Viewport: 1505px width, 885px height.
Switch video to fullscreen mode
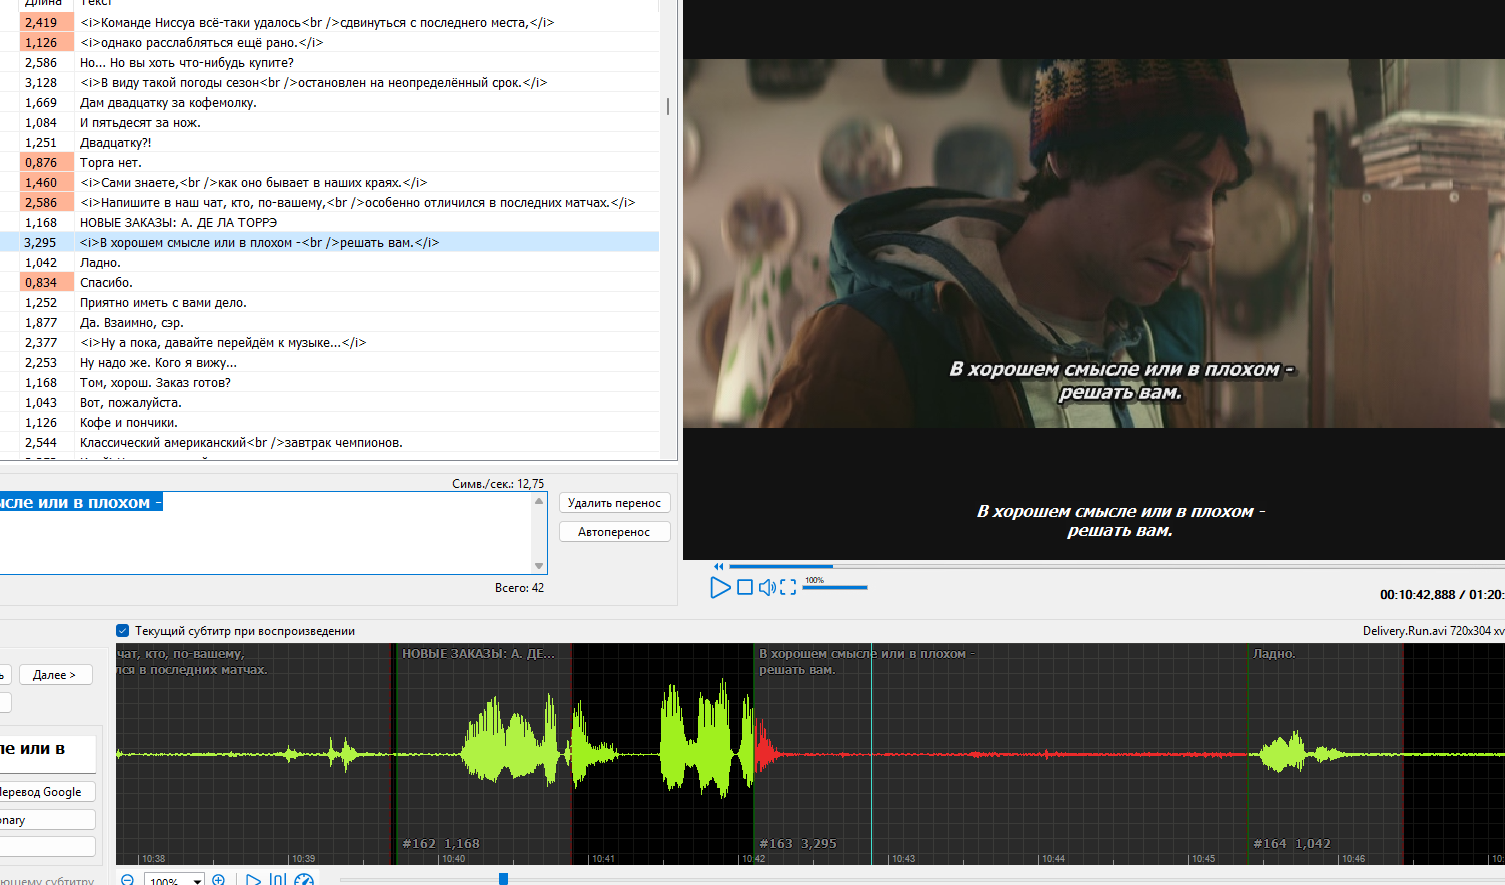click(x=788, y=588)
